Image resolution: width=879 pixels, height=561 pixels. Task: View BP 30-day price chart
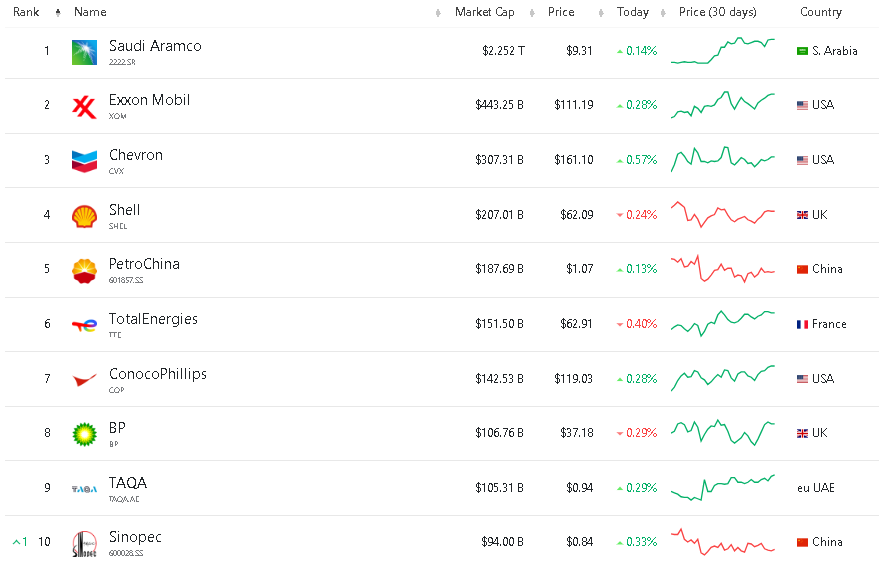click(723, 433)
